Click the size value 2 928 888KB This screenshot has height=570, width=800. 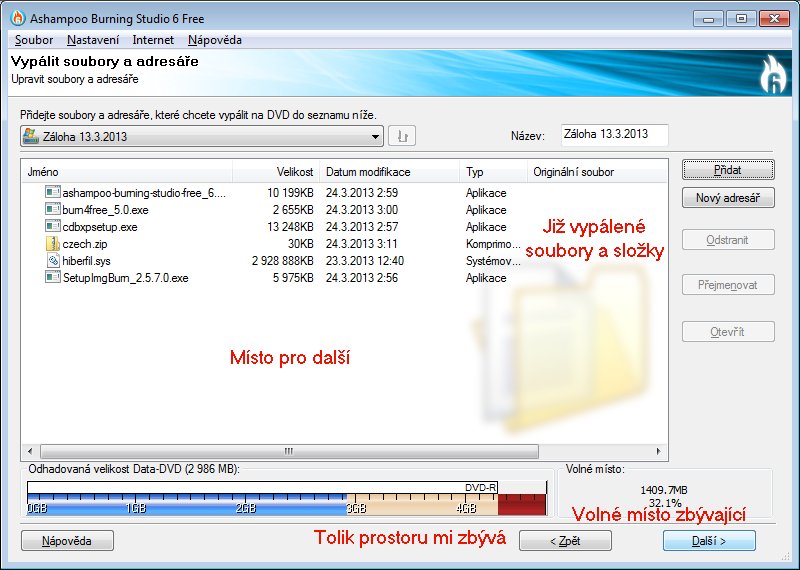click(x=283, y=261)
